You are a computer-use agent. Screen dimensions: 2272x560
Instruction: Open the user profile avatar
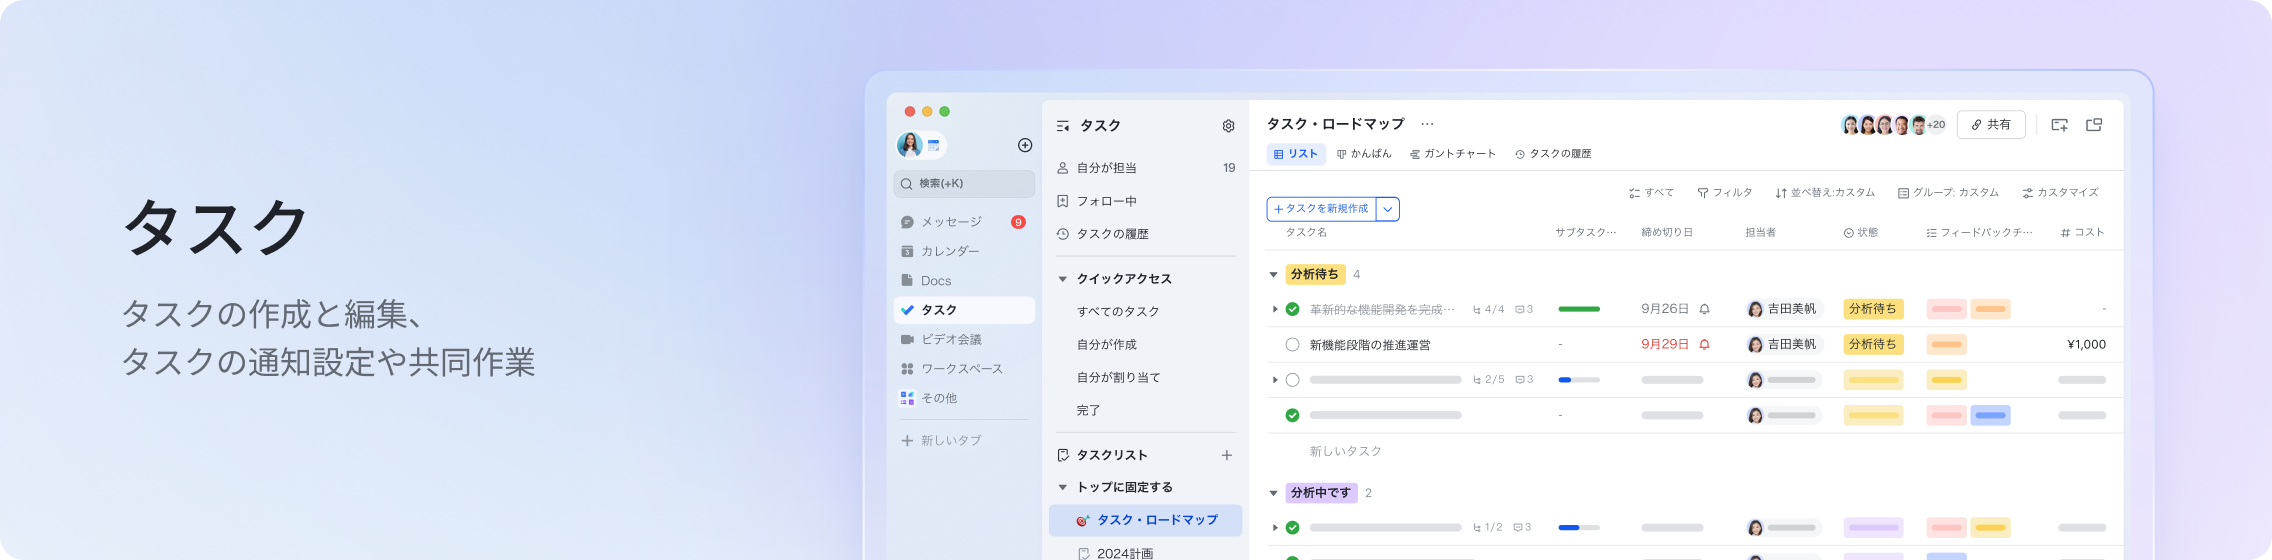point(910,145)
